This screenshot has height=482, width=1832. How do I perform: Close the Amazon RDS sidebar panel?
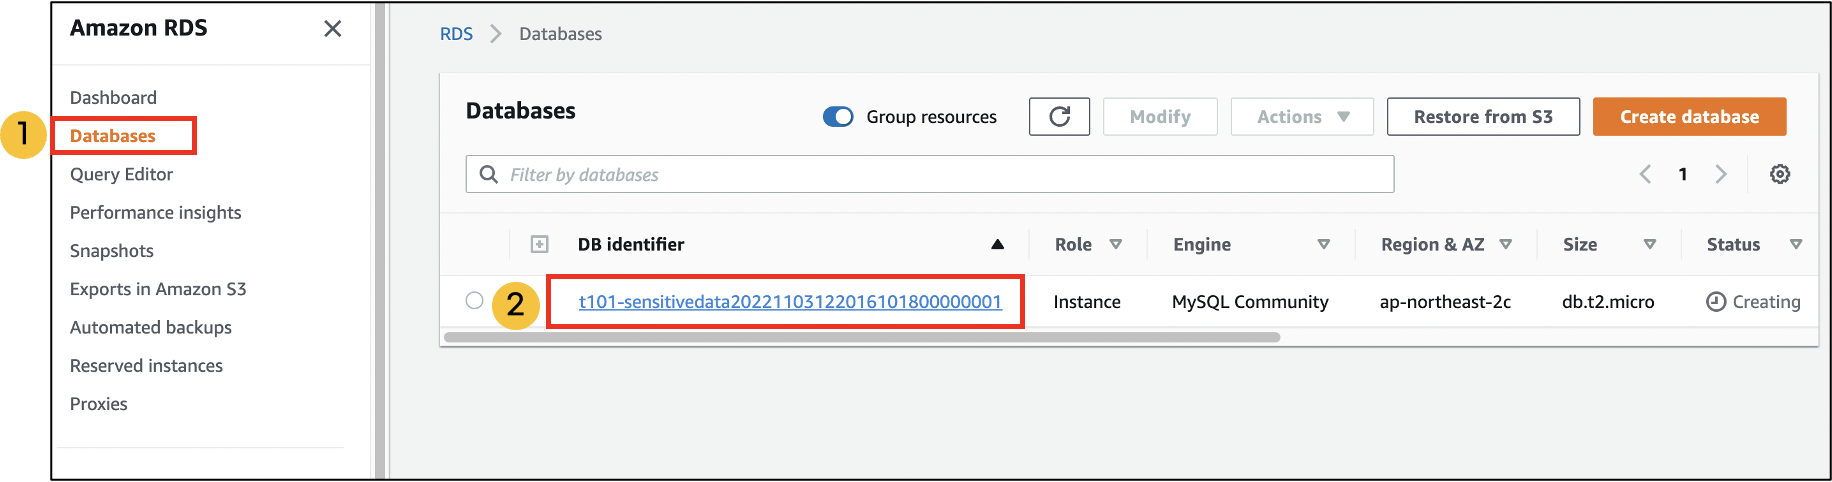[333, 29]
